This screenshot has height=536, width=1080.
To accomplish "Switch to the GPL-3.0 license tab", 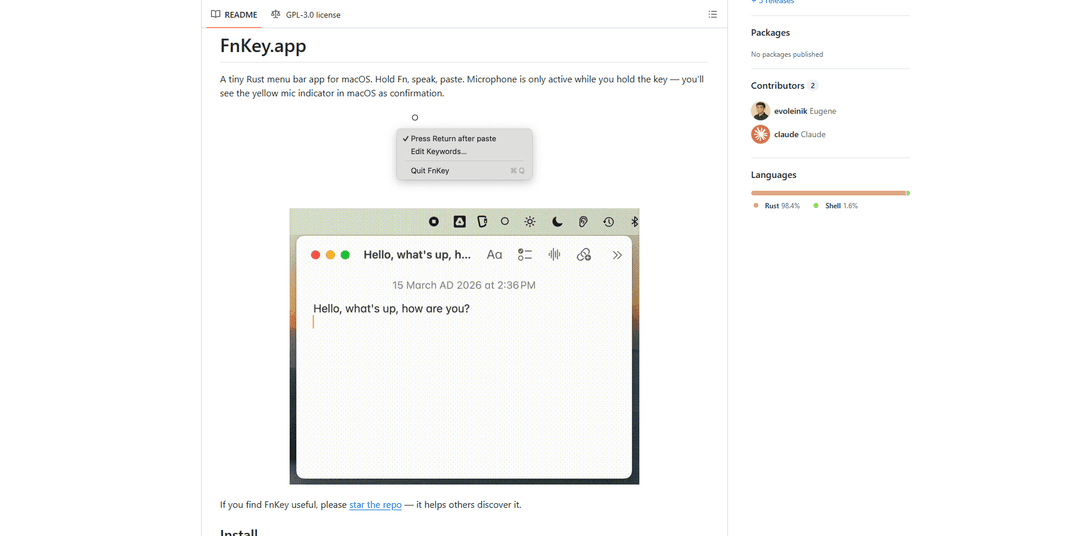I will point(306,15).
